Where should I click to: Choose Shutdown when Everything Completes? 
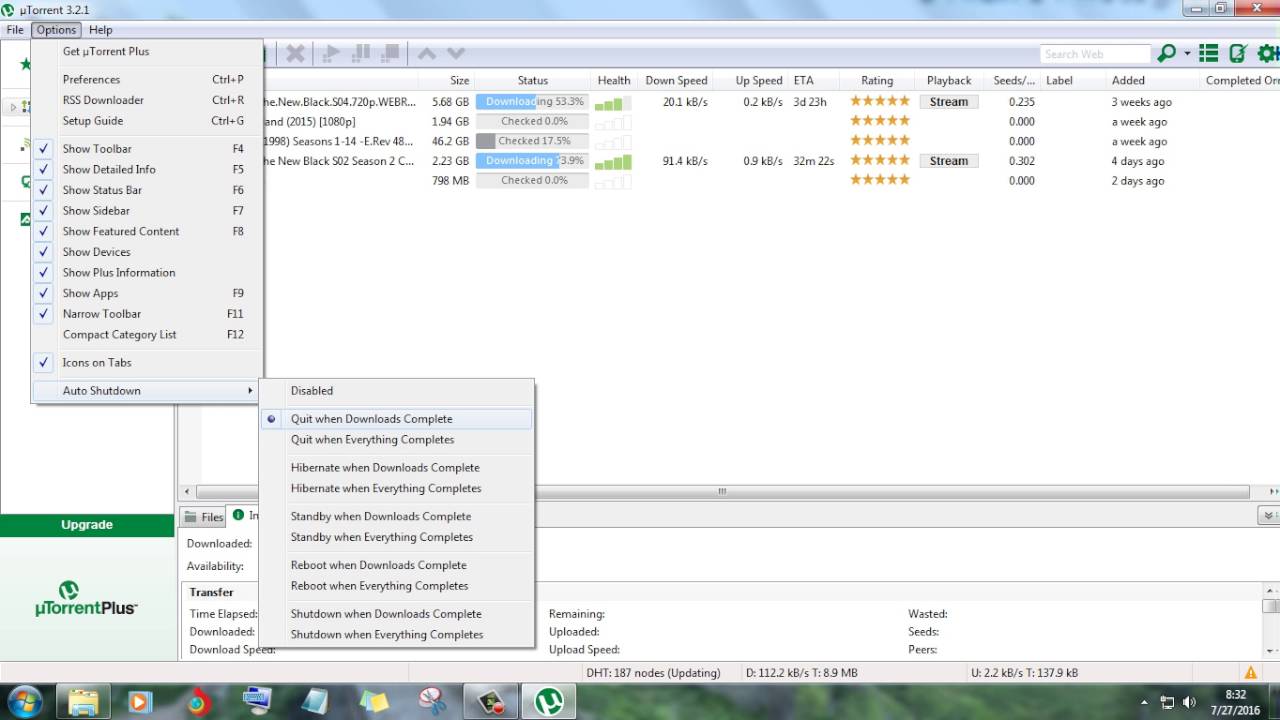tap(396, 635)
